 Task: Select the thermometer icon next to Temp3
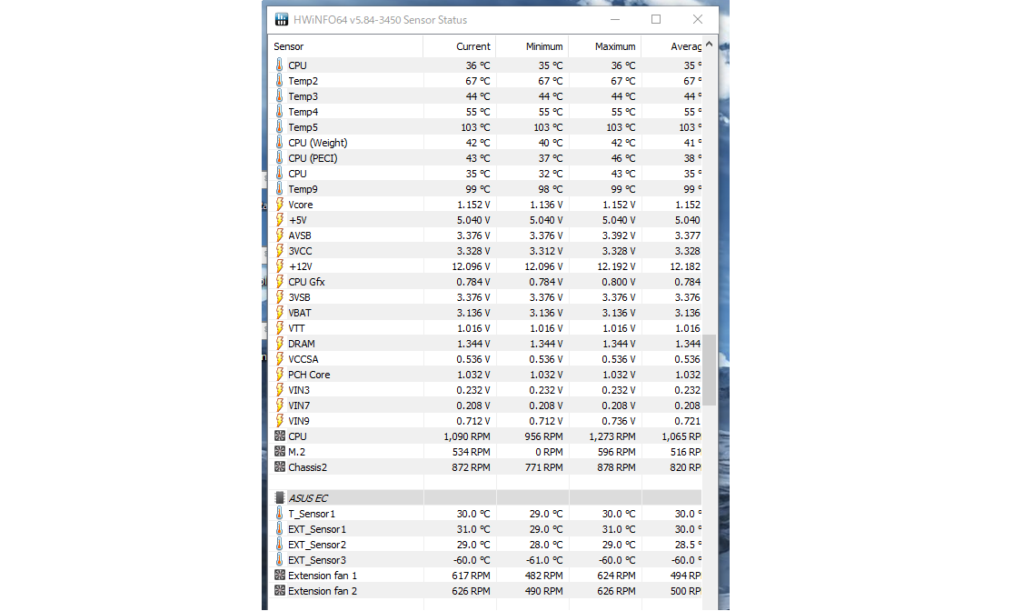coord(280,96)
